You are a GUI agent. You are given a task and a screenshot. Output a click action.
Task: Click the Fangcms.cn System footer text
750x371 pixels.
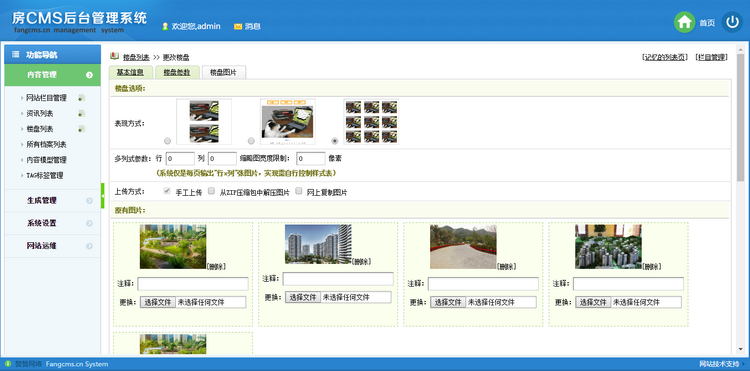pyautogui.click(x=77, y=364)
